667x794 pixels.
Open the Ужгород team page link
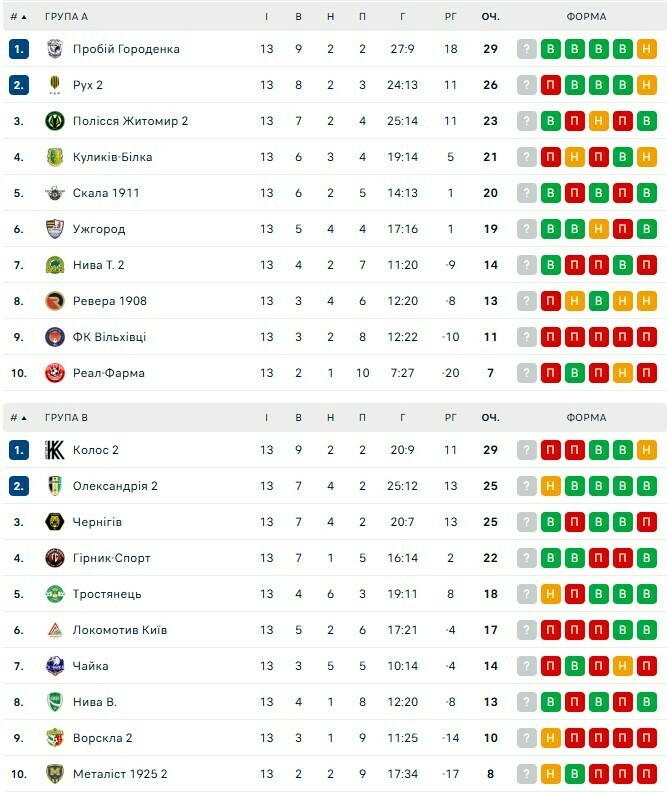[99, 229]
